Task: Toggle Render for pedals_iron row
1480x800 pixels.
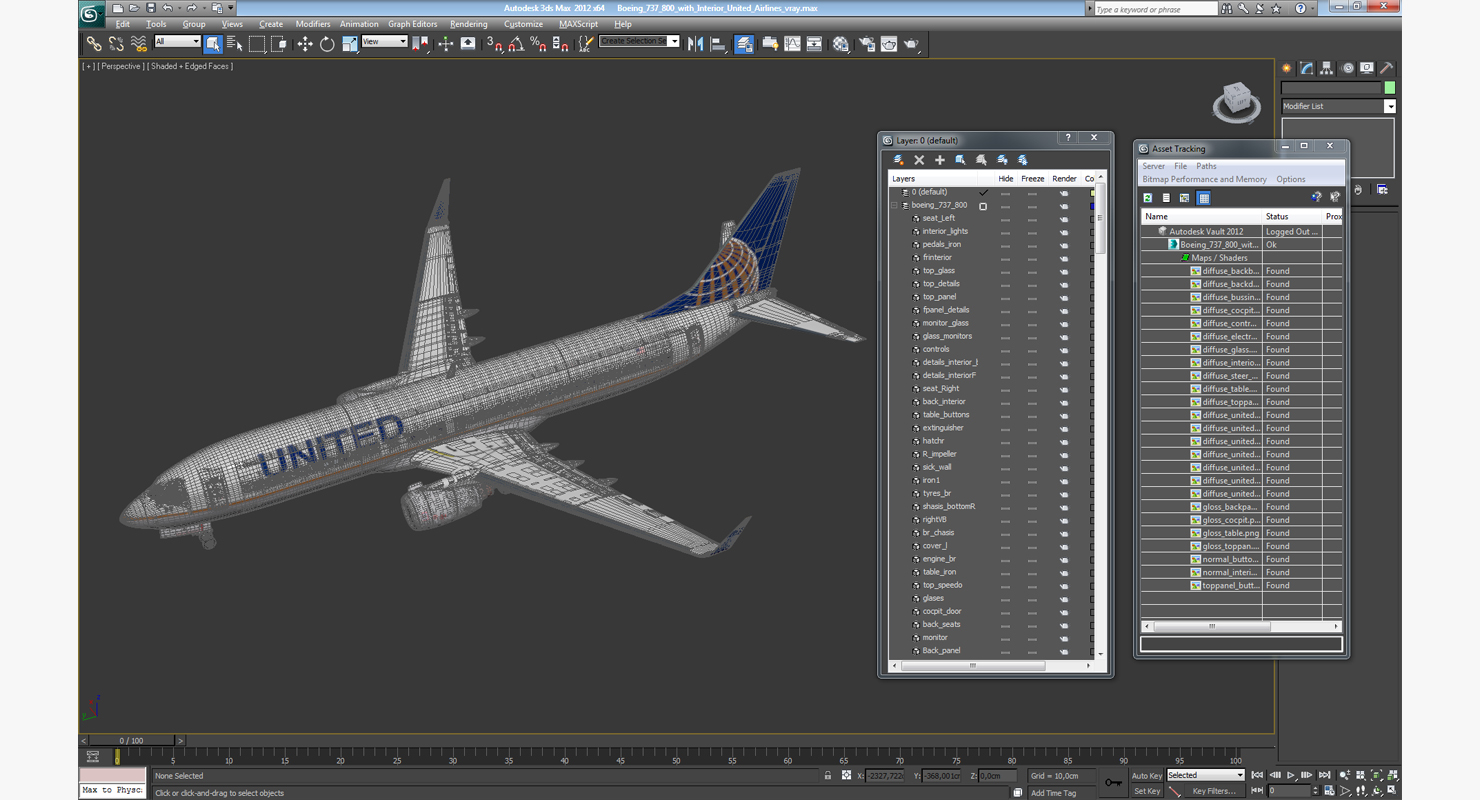Action: click(x=1064, y=245)
